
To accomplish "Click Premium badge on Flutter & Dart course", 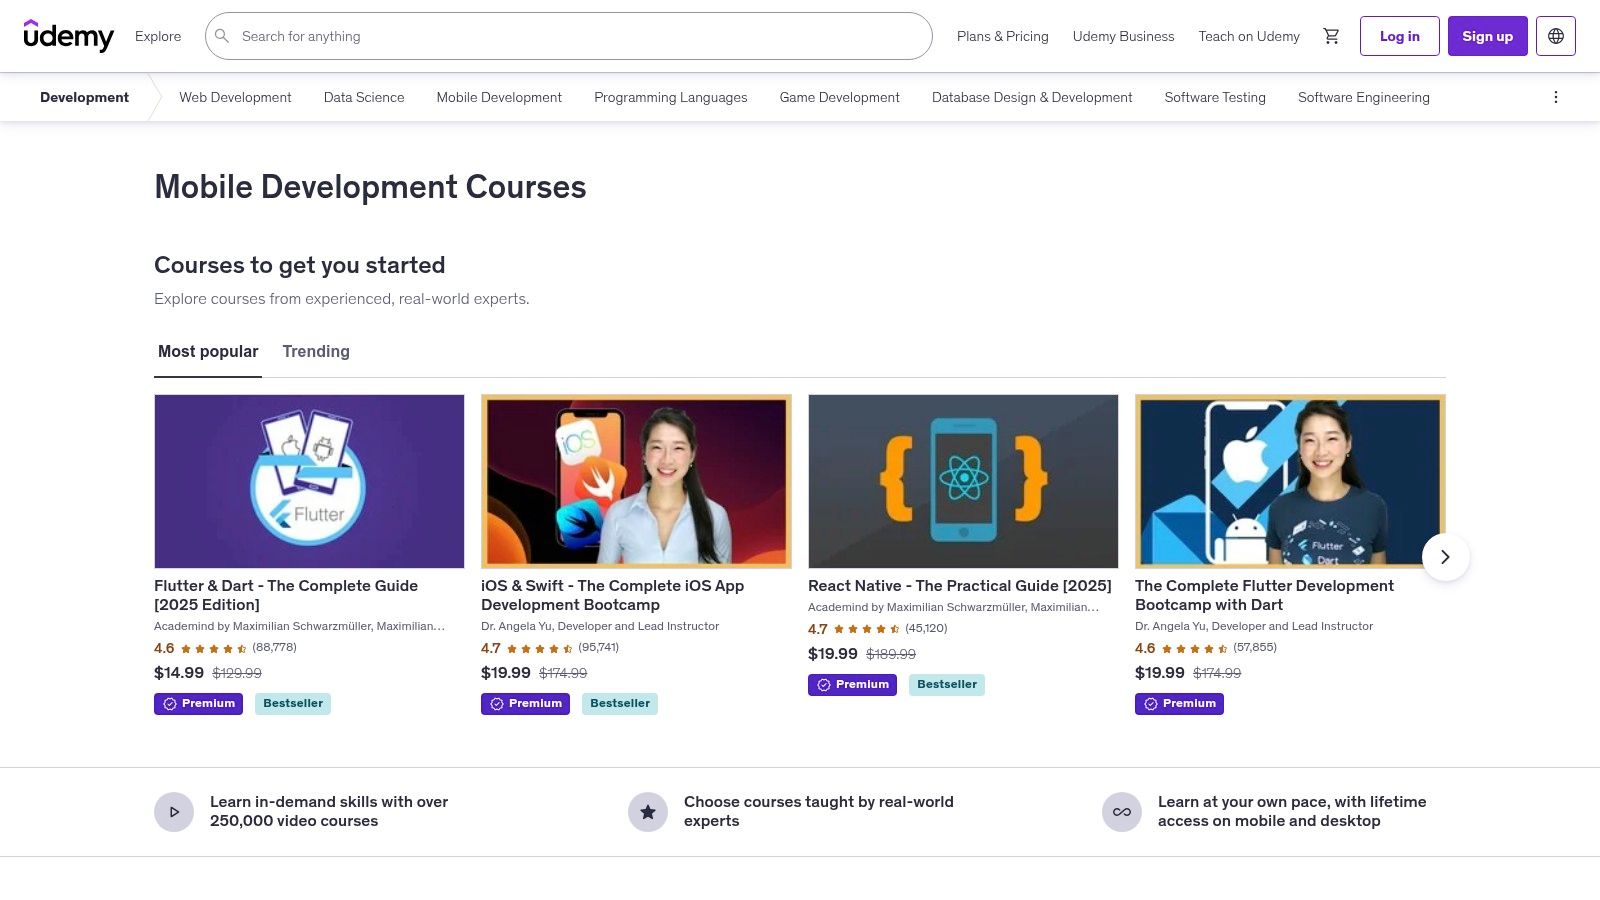I will pos(198,704).
